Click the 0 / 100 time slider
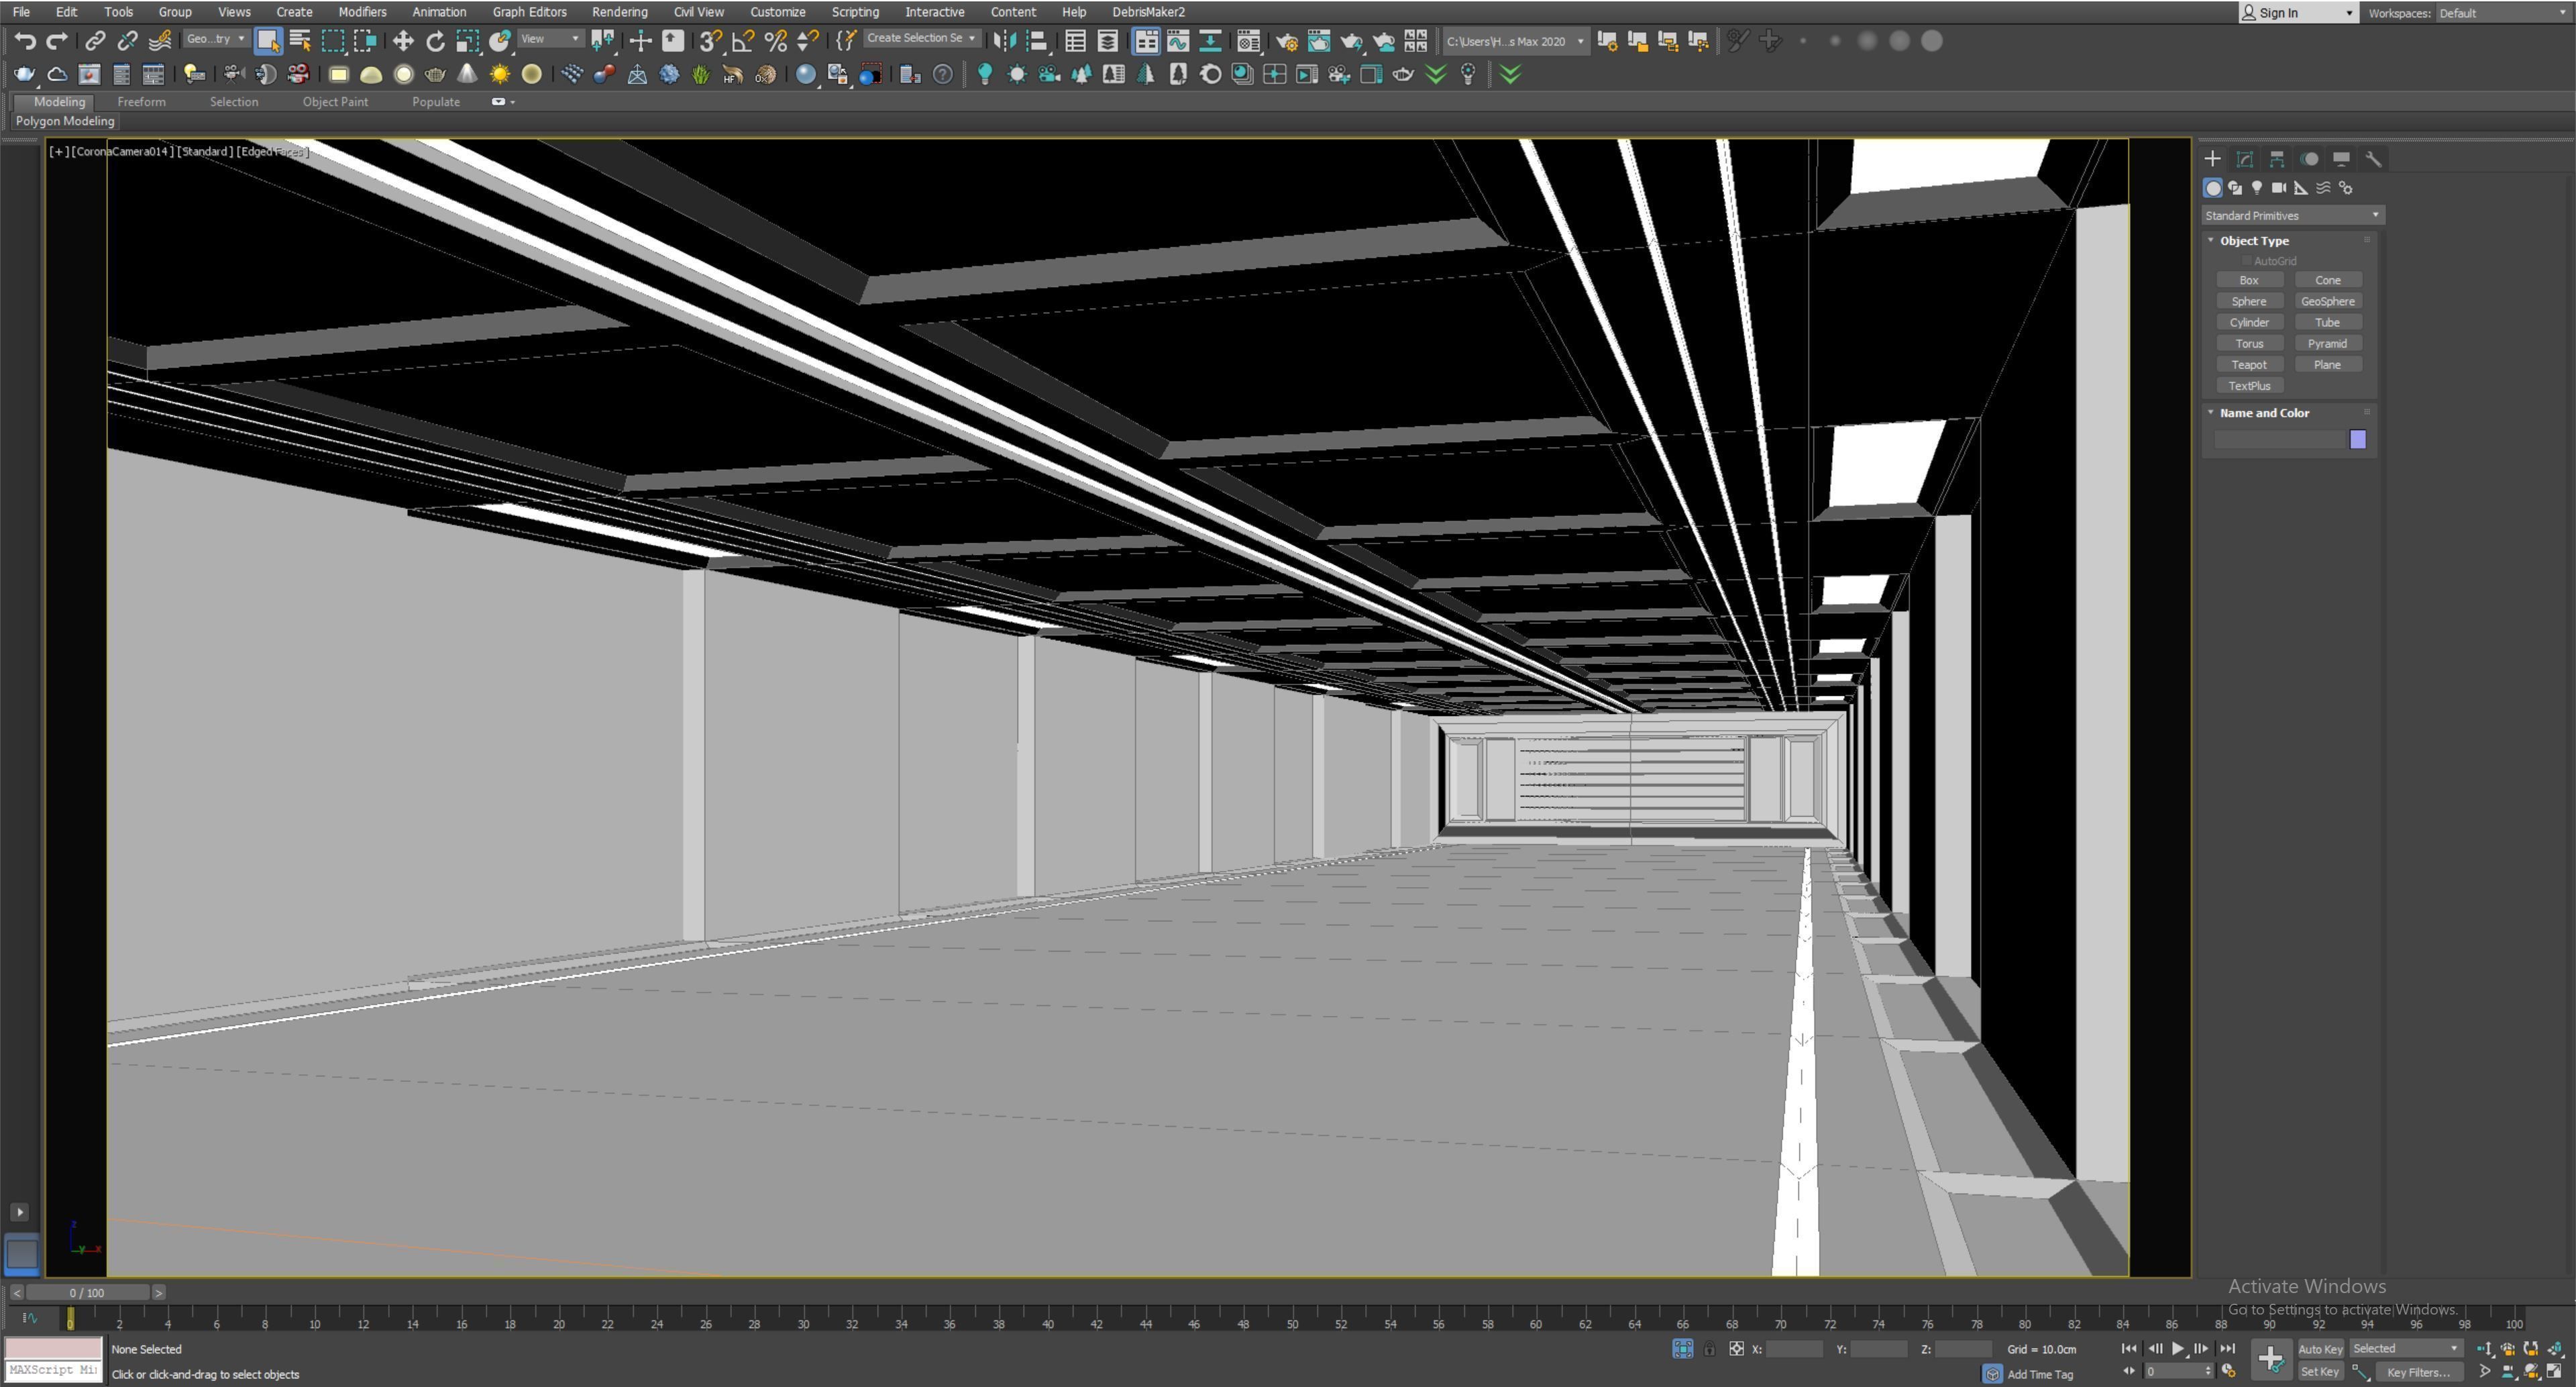The height and width of the screenshot is (1387, 2576). pyautogui.click(x=87, y=1293)
